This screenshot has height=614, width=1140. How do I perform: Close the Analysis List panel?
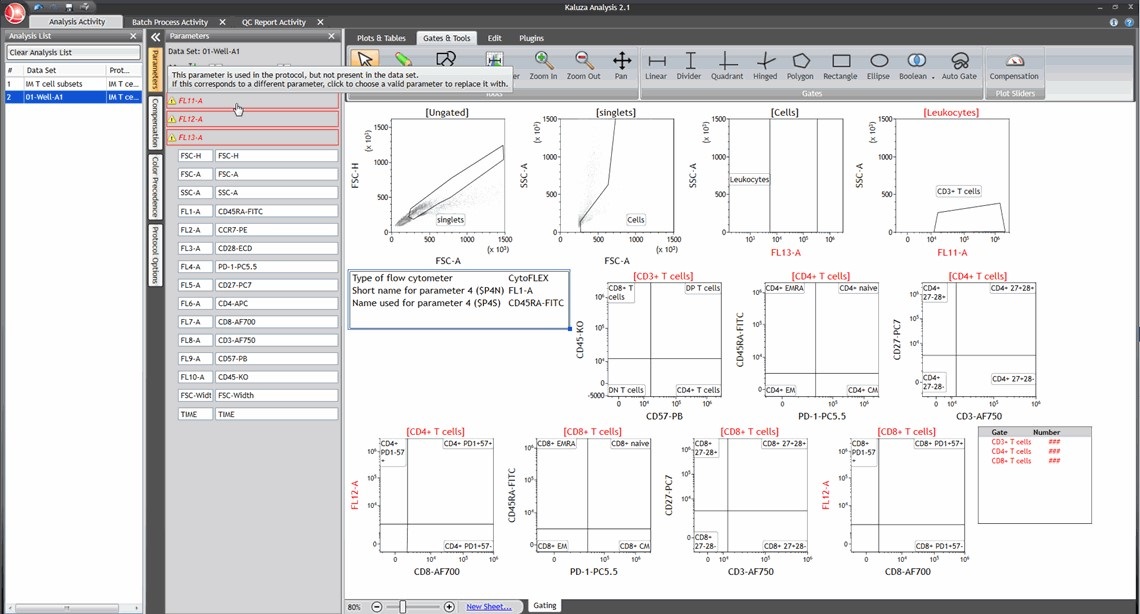[133, 36]
